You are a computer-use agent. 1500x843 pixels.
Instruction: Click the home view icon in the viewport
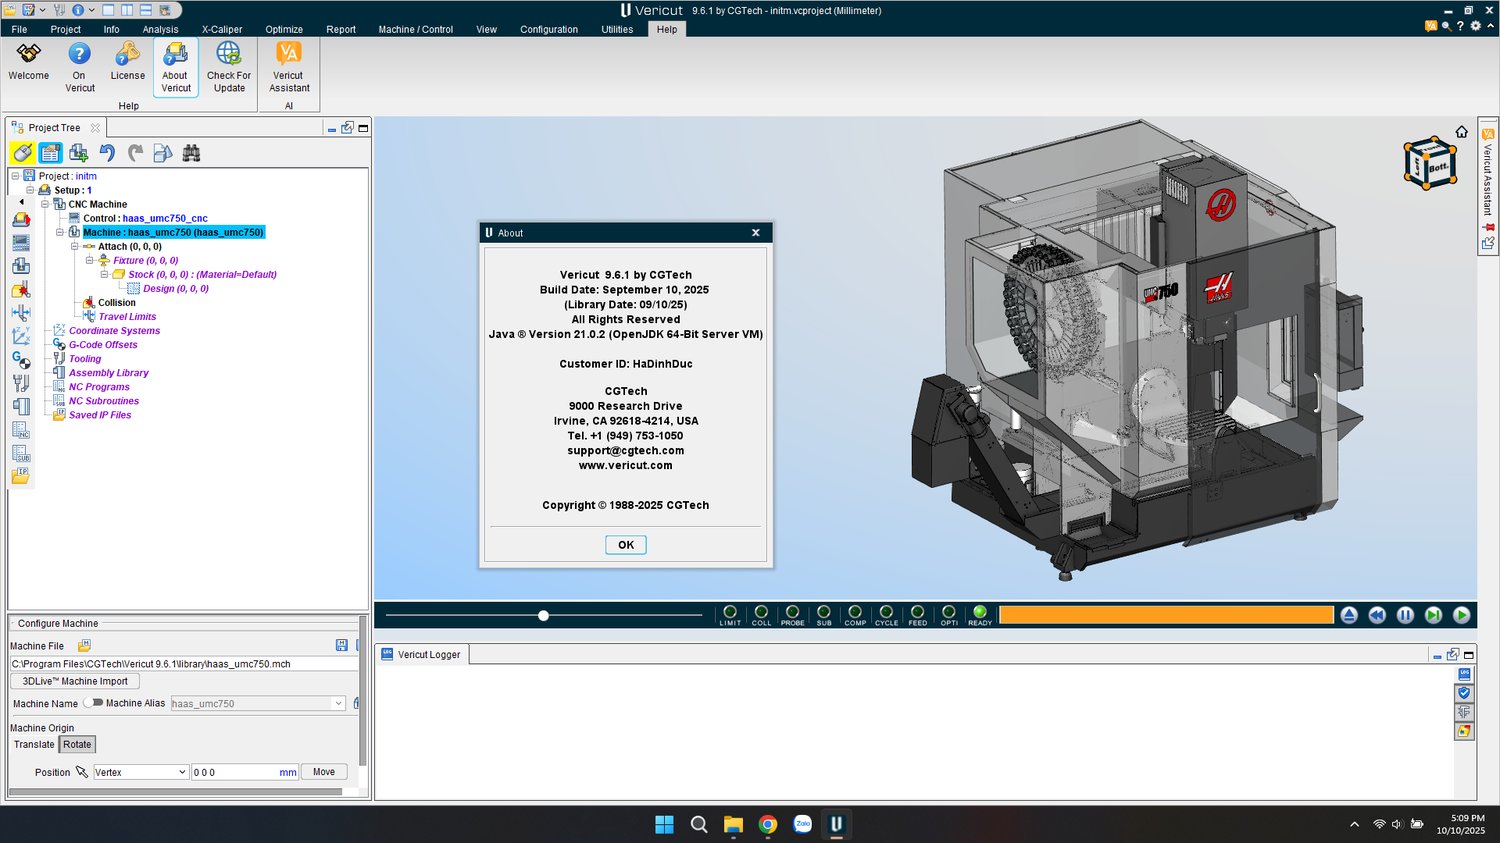tap(1462, 132)
